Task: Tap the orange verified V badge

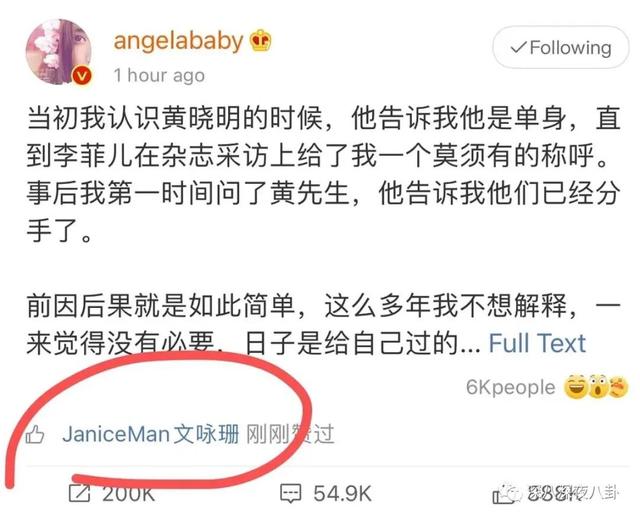Action: pyautogui.click(x=82, y=76)
